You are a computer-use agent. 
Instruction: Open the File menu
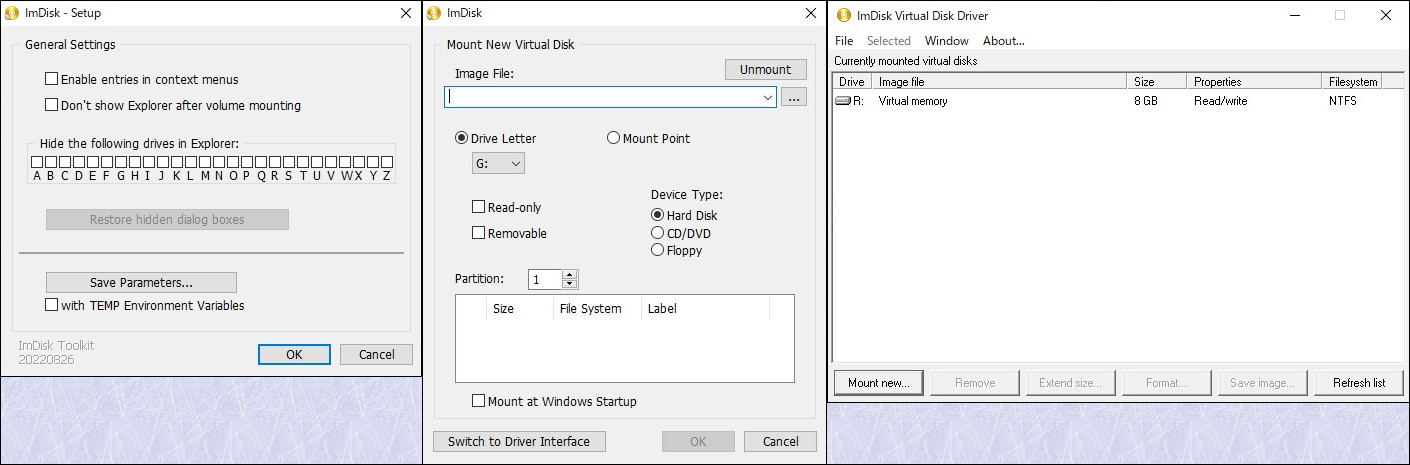pyautogui.click(x=844, y=41)
